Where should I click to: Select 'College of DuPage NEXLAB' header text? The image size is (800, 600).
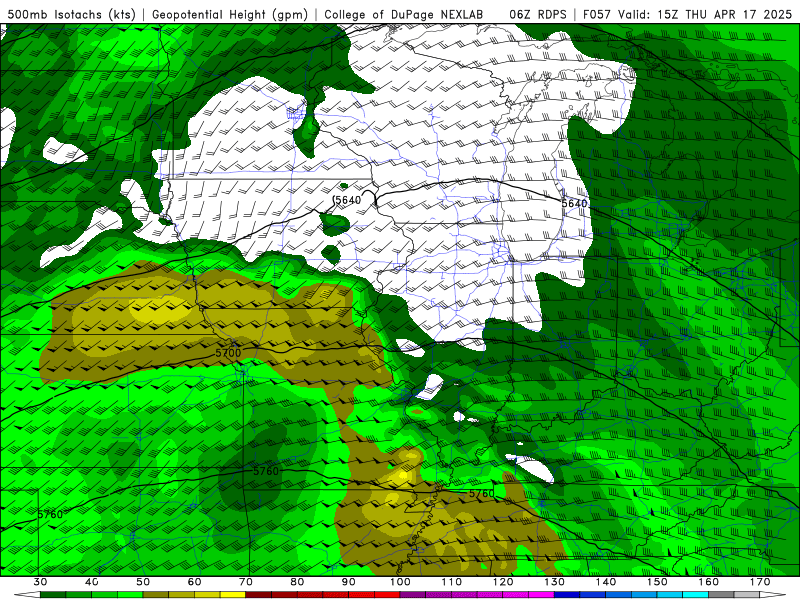tap(404, 14)
